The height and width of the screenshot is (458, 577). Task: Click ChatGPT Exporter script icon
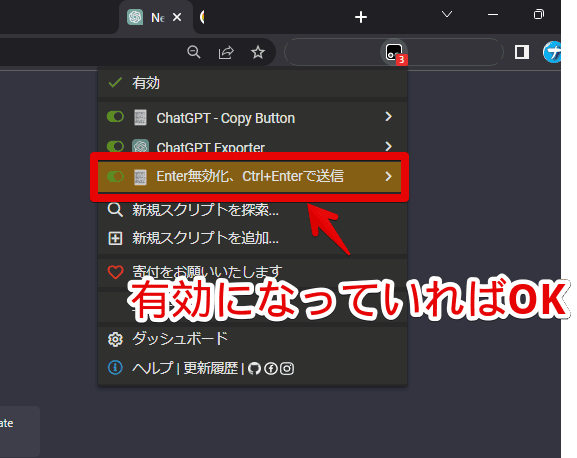pos(140,146)
